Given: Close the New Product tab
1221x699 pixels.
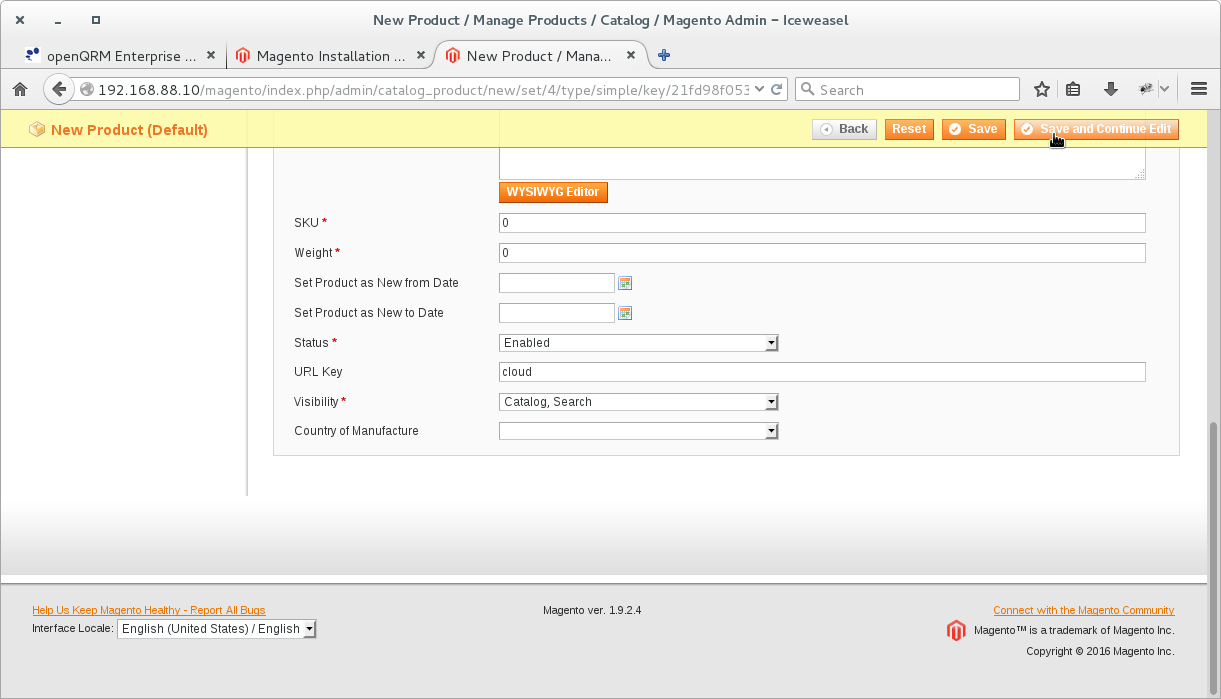Looking at the screenshot, I should pos(630,56).
